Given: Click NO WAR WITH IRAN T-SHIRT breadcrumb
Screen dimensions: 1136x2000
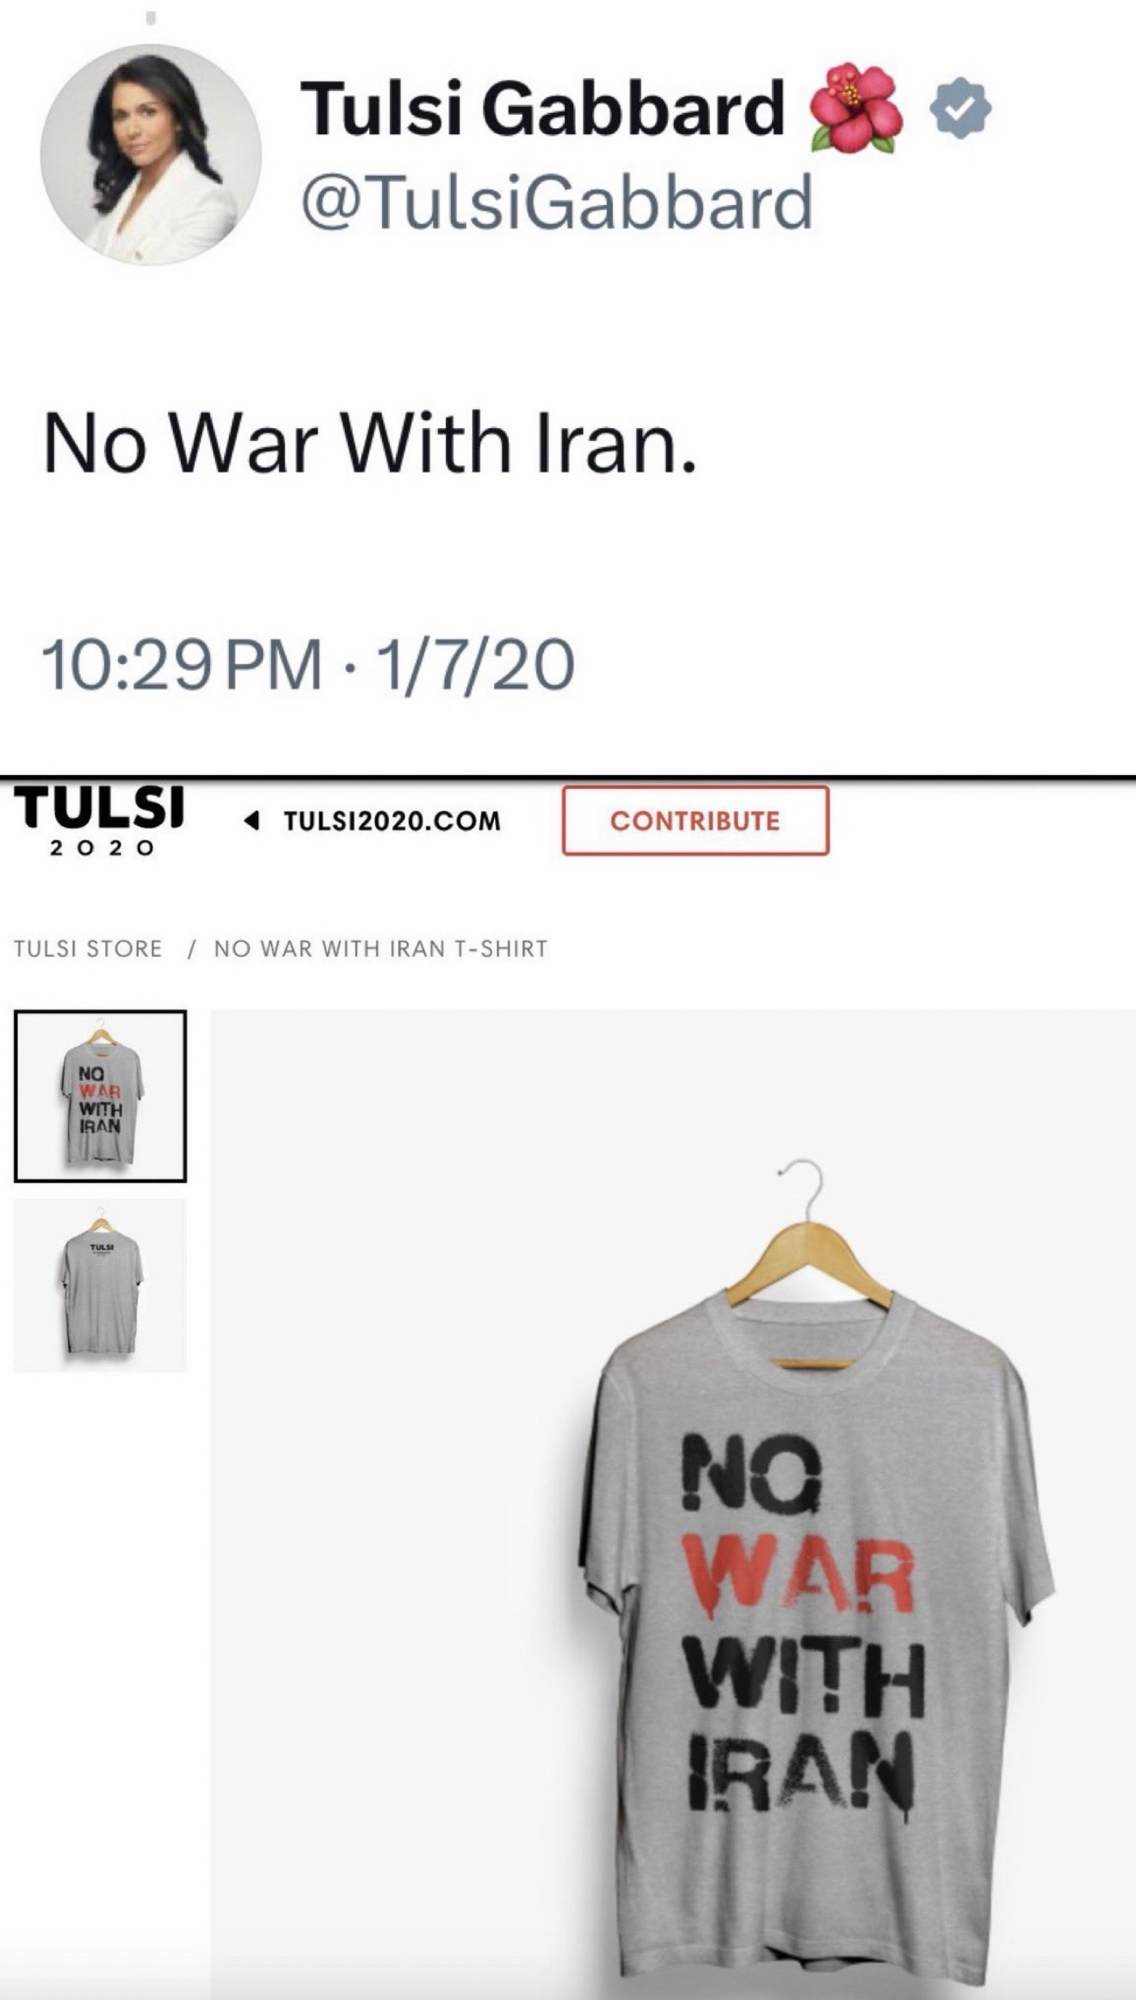Looking at the screenshot, I should 381,948.
